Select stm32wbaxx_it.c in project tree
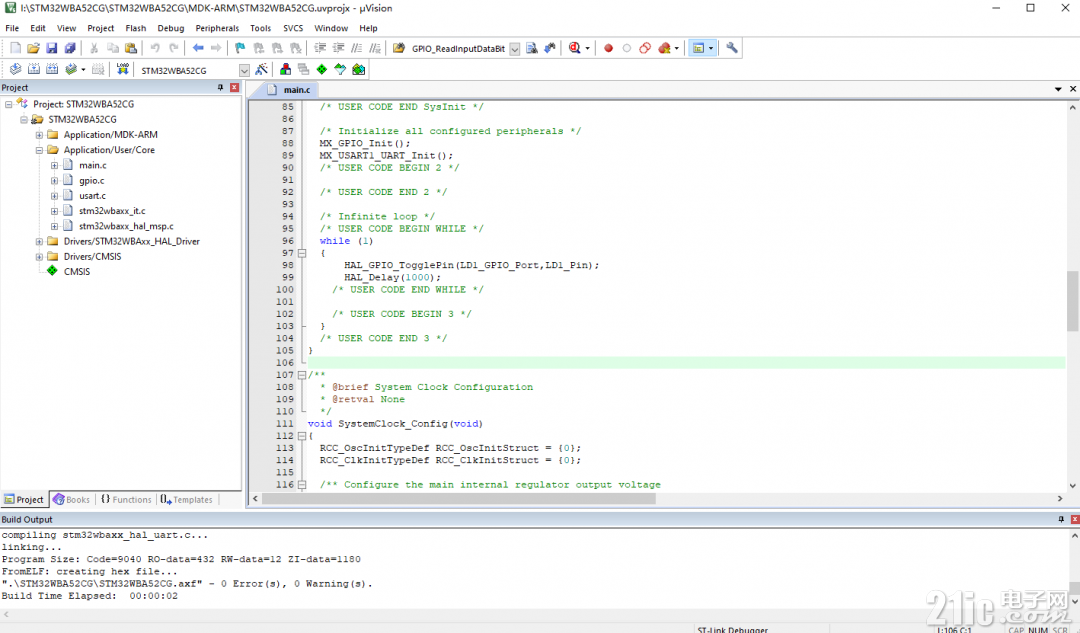Screen dimensions: 1080x633 click(x=112, y=211)
